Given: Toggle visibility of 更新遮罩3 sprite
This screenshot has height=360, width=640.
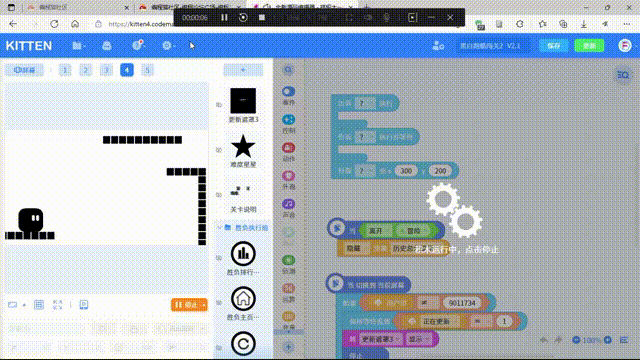Looking at the screenshot, I should pos(219,105).
